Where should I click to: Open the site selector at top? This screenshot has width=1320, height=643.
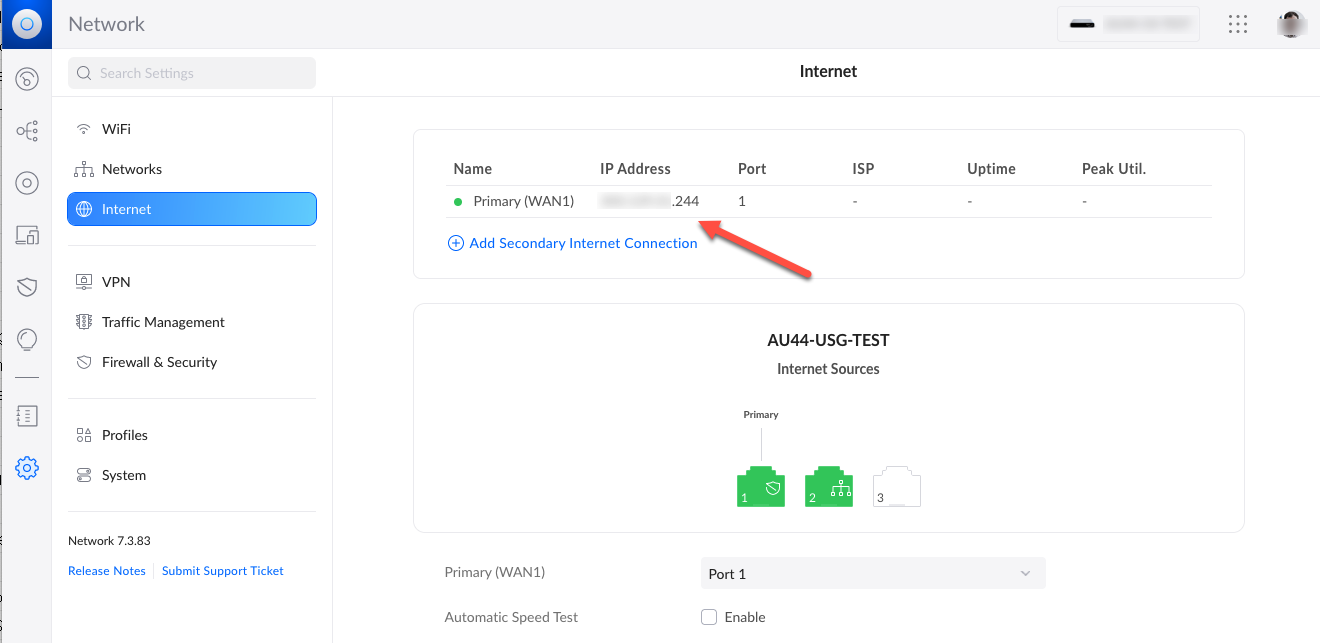(x=1128, y=24)
